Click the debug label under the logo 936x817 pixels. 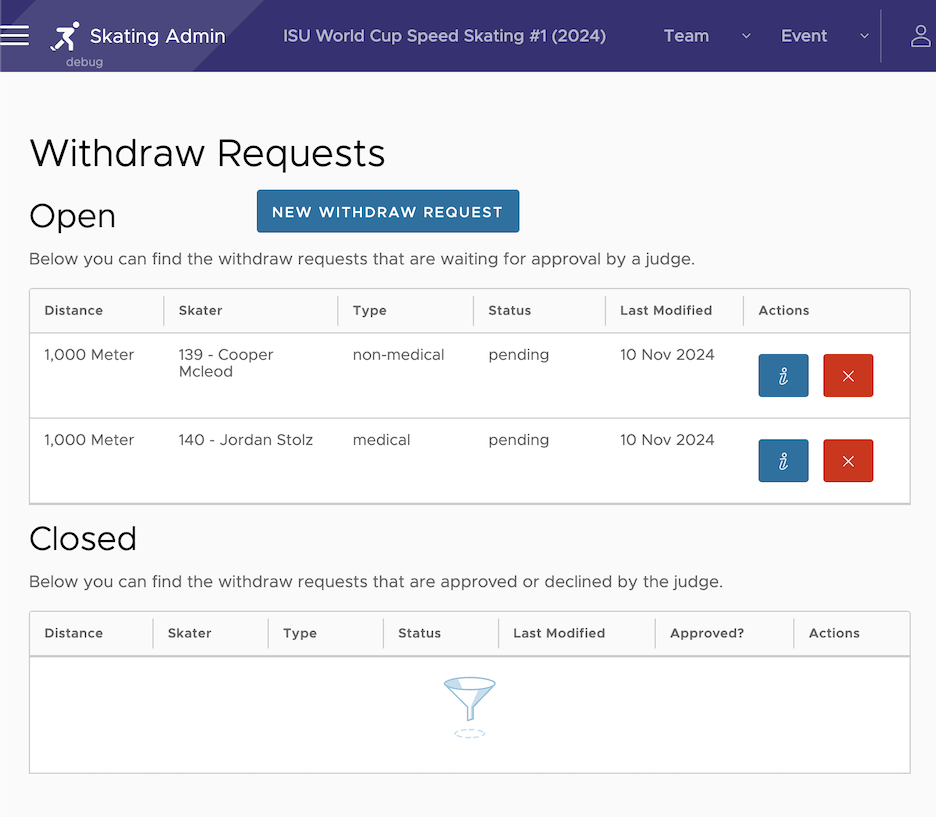pyautogui.click(x=83, y=61)
